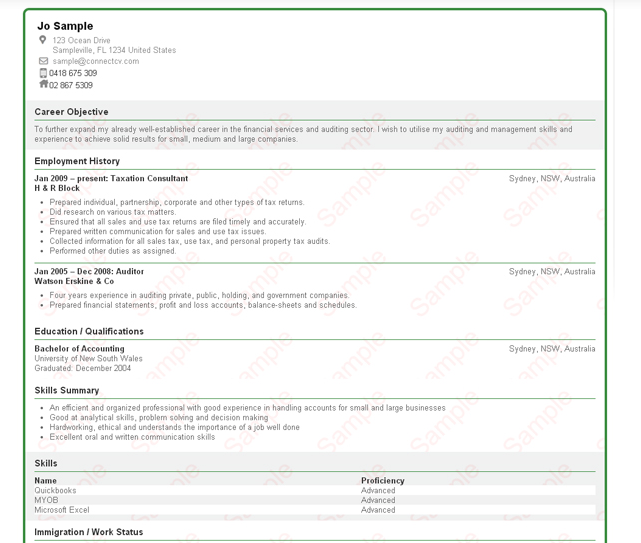The image size is (641, 543).
Task: Click University of New South Wales
Action: tap(88, 359)
